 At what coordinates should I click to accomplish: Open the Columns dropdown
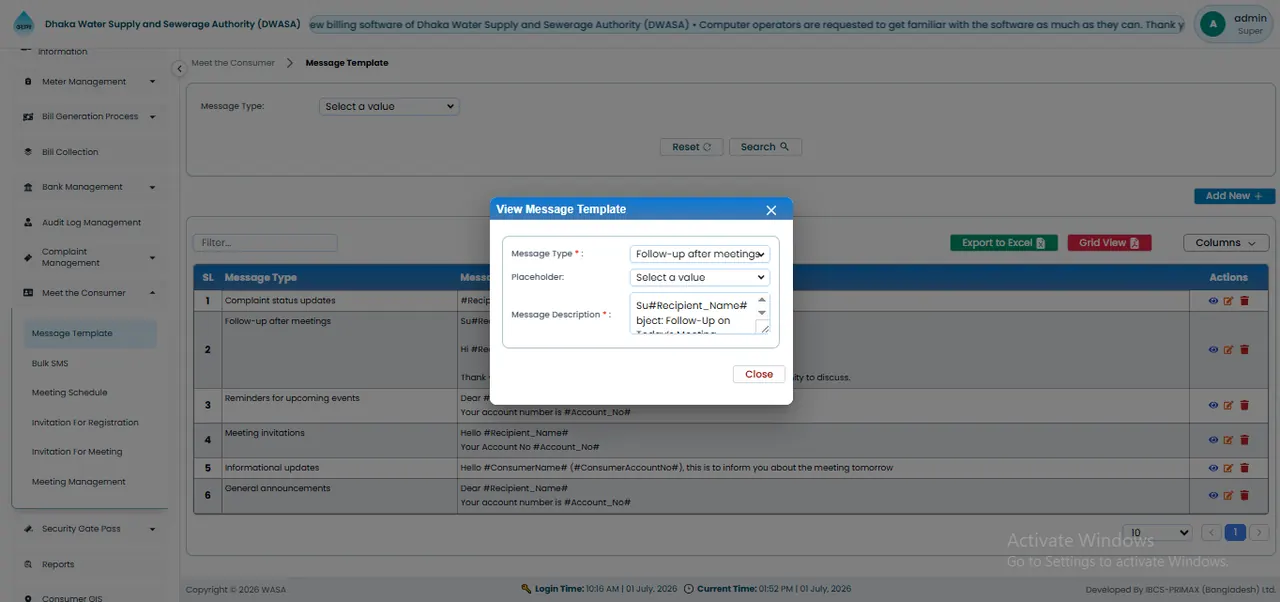[x=1226, y=243]
